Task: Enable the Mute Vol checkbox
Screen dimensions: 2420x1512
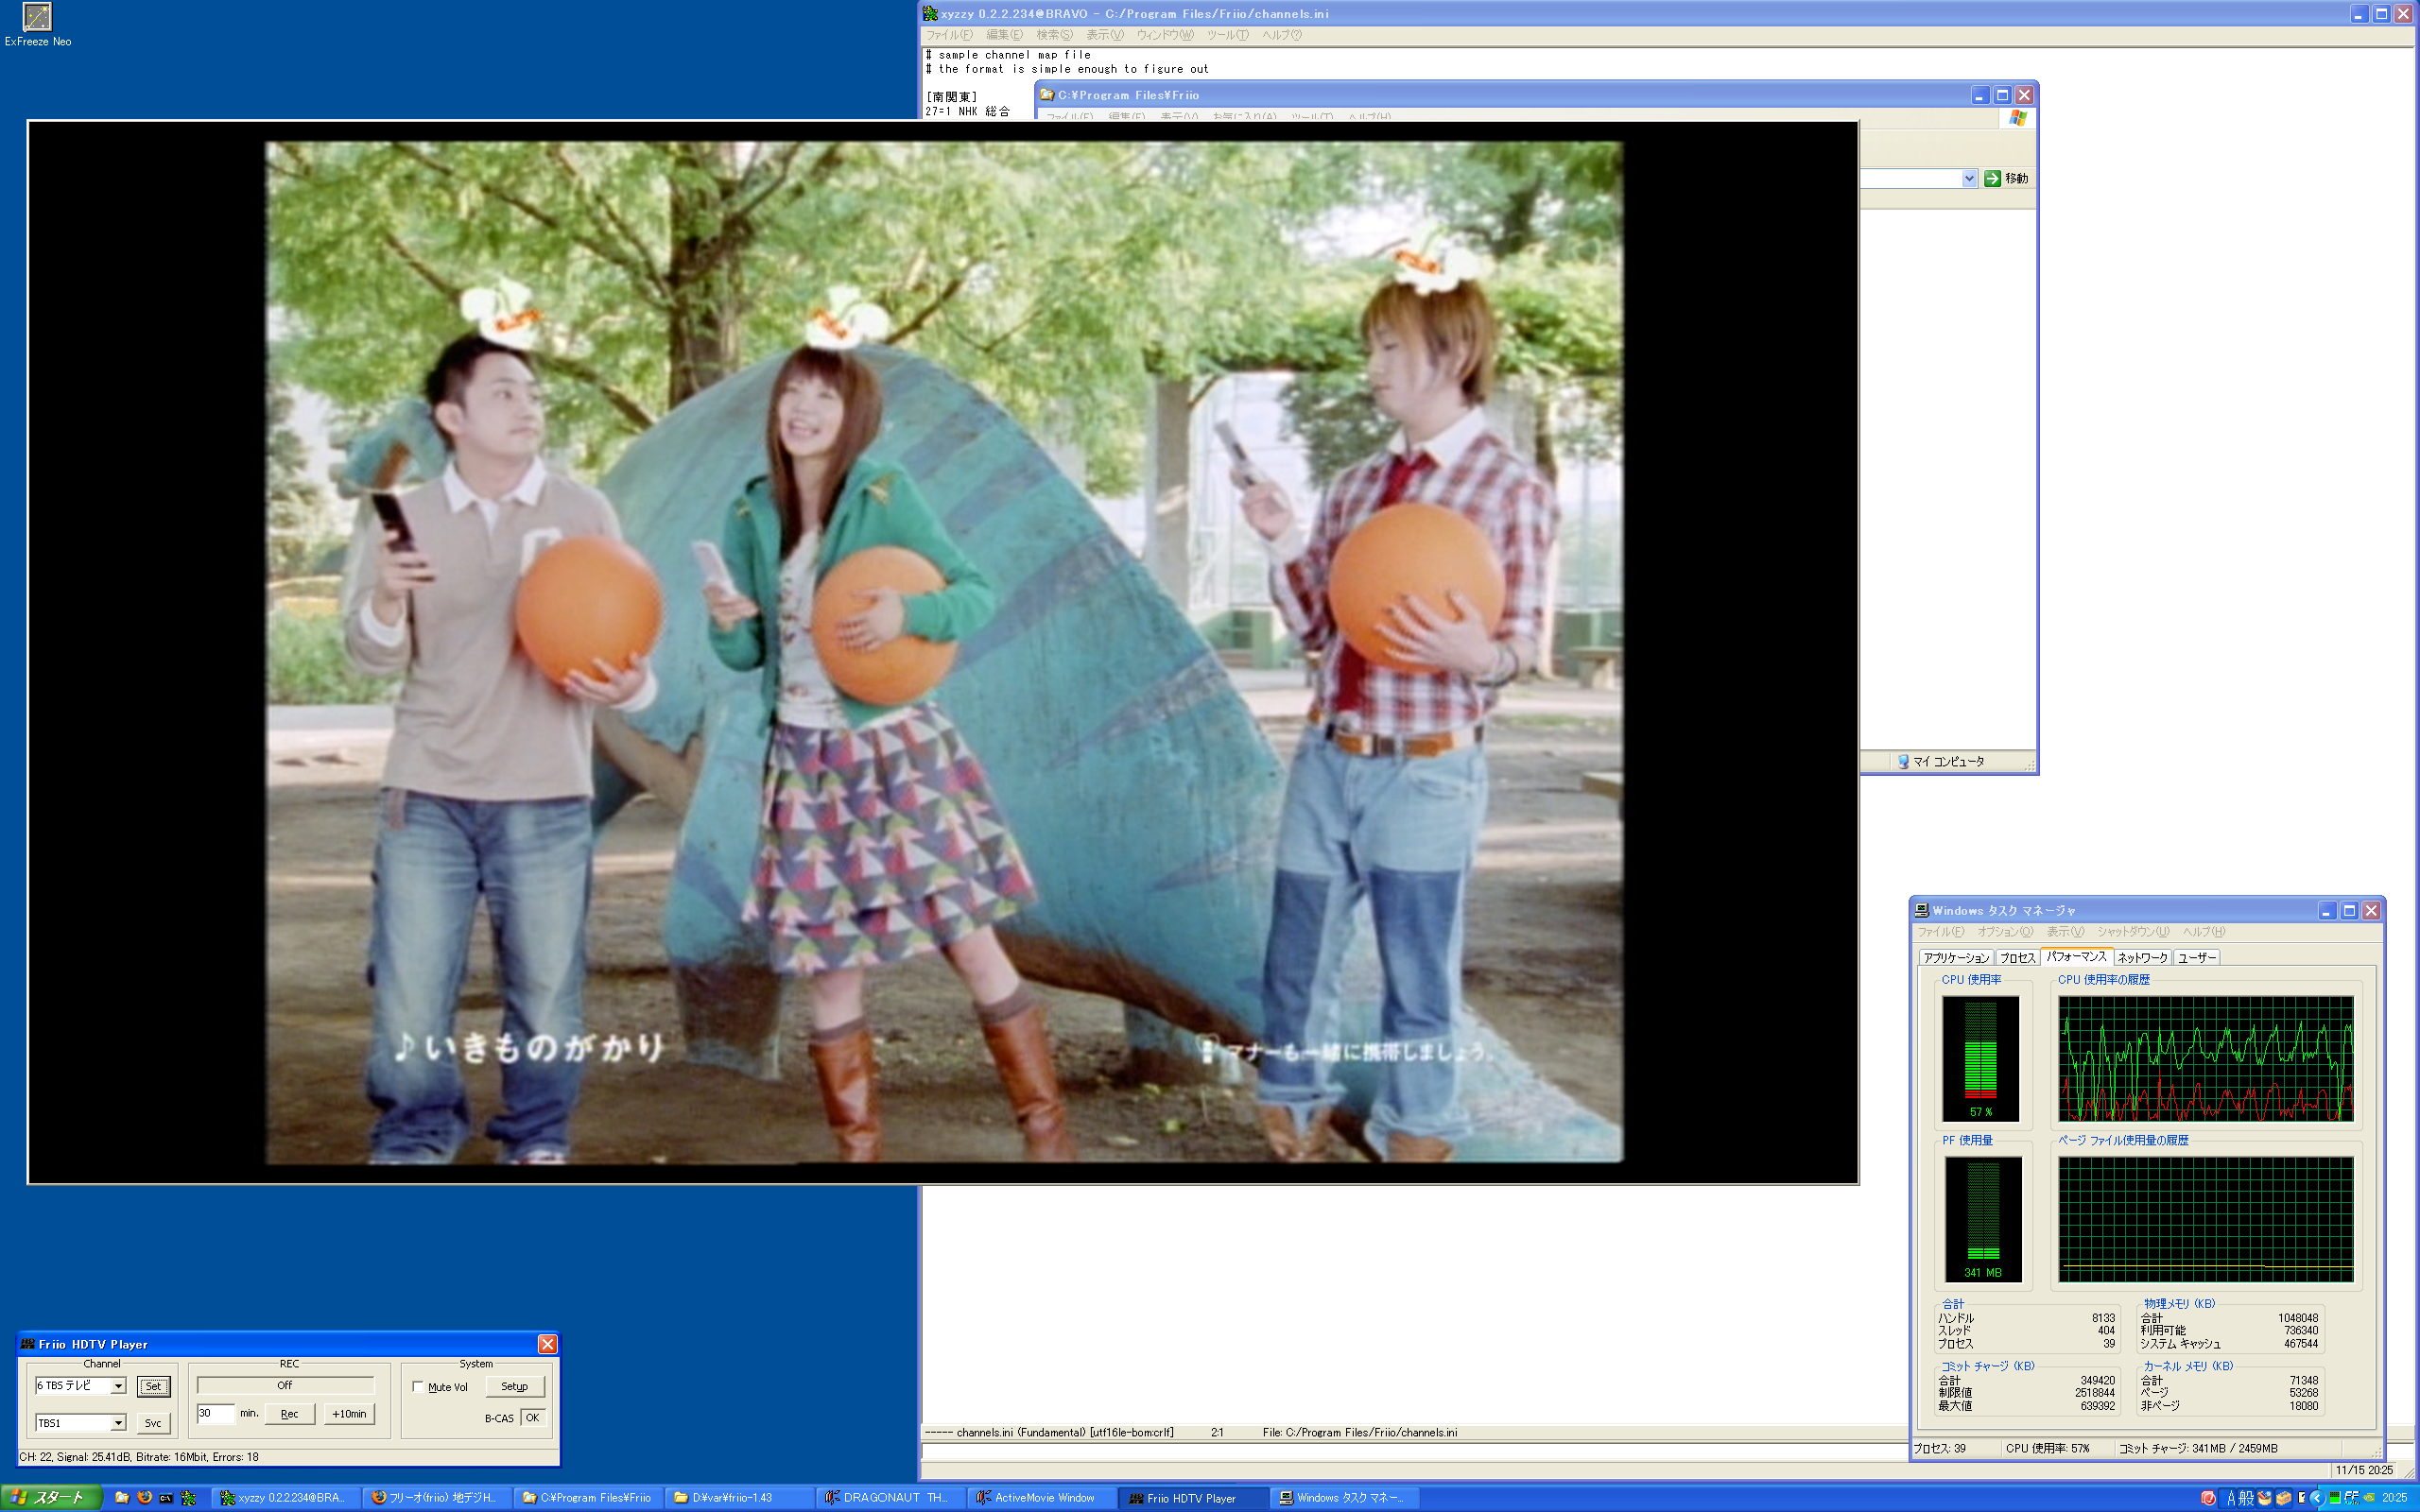Action: click(x=418, y=1386)
